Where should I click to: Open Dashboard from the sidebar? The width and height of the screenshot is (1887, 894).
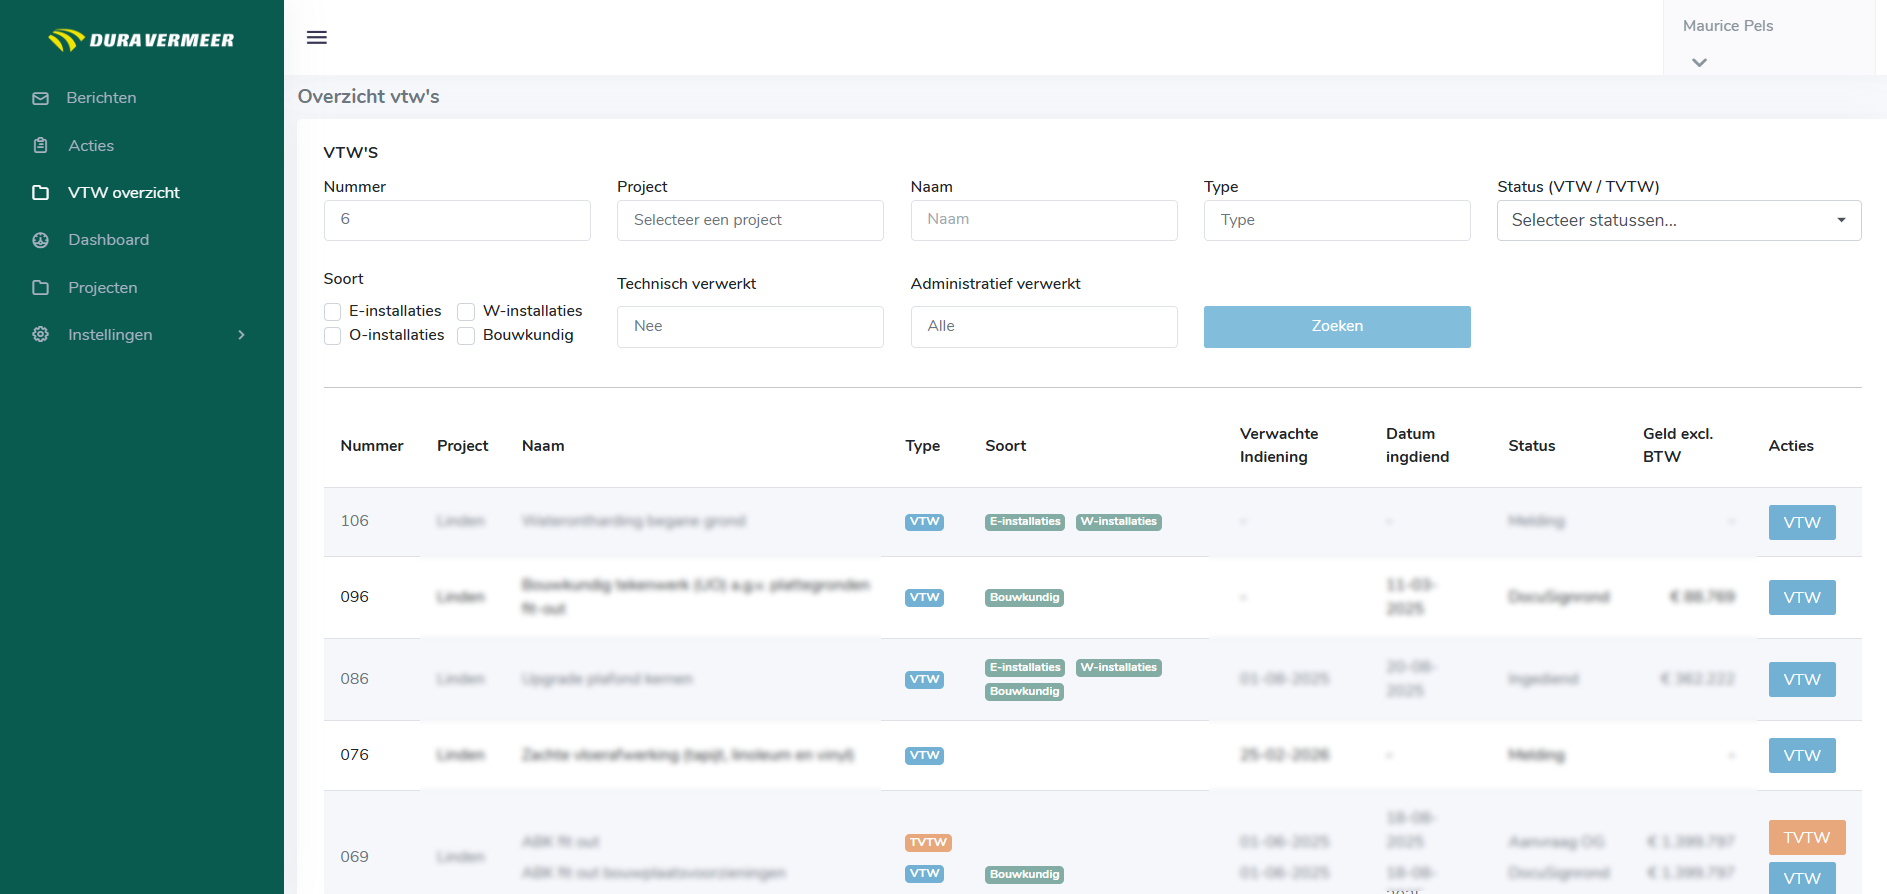coord(108,240)
